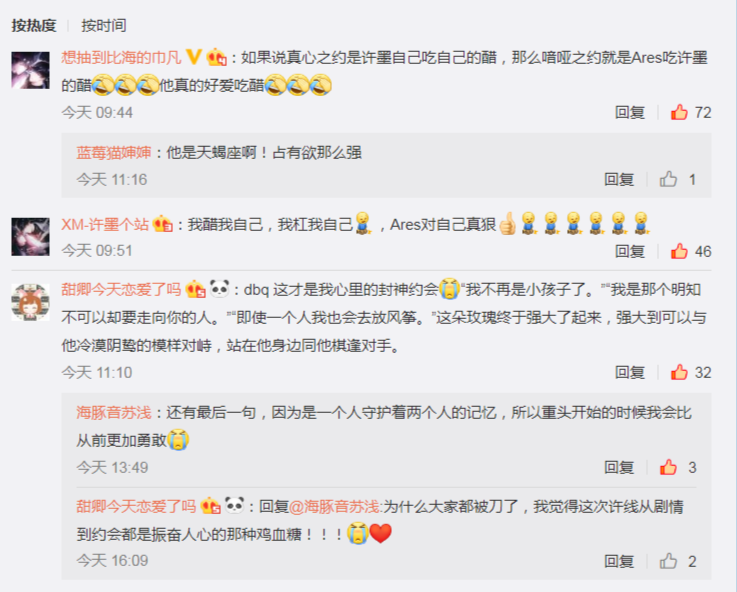Open the 蓝莓猫婶婶 username link

point(114,153)
